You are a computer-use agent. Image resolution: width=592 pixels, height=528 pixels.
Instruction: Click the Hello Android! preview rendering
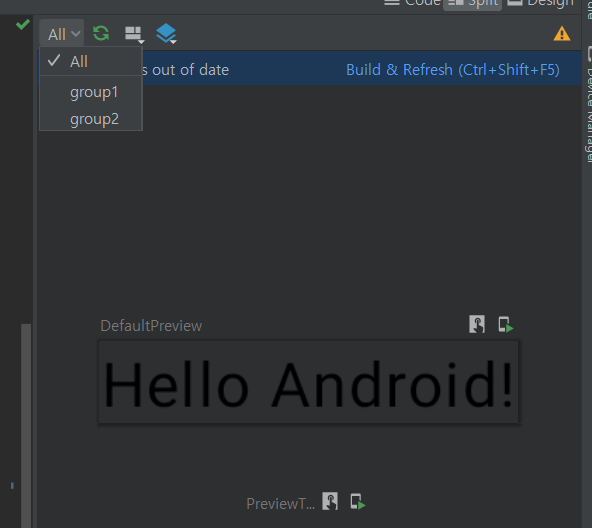pyautogui.click(x=308, y=382)
